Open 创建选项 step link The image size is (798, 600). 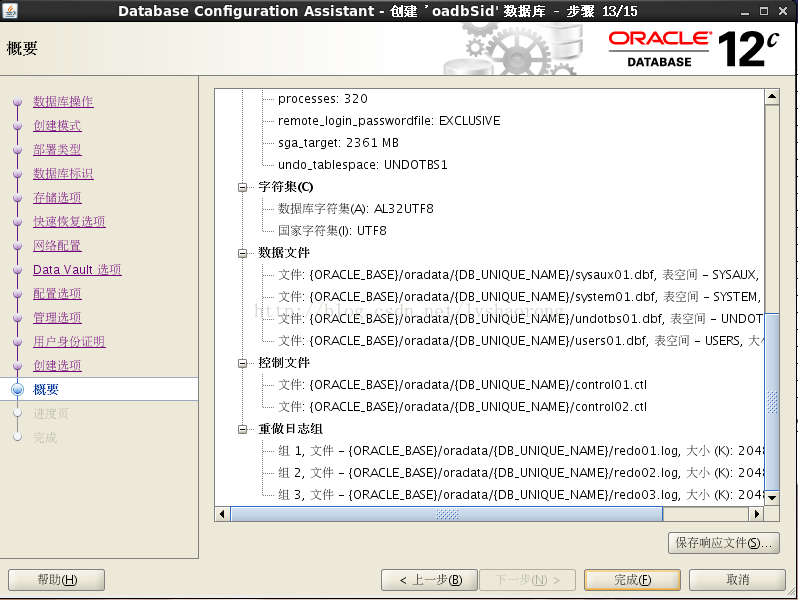57,365
